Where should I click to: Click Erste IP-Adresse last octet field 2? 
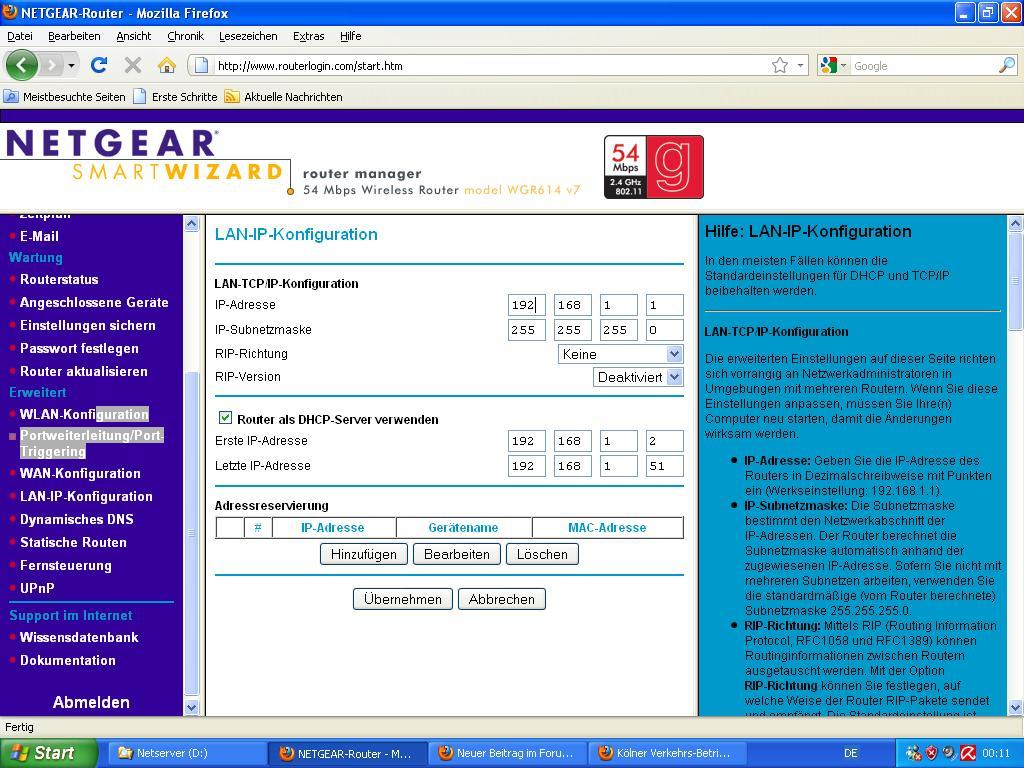(664, 441)
